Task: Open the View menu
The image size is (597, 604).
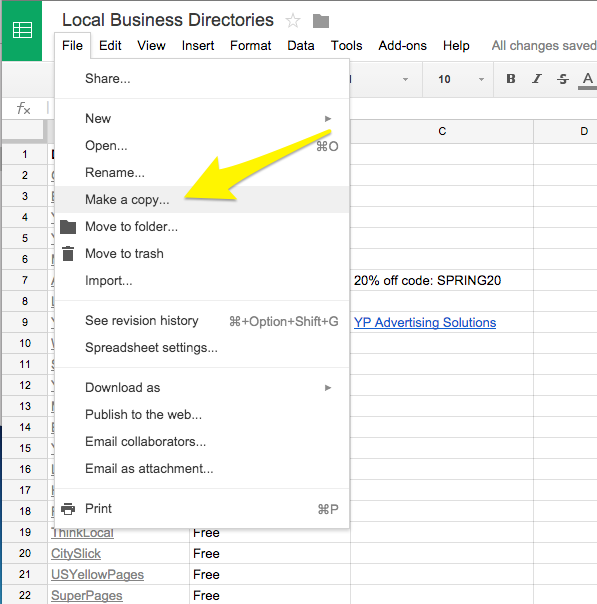Action: click(151, 46)
